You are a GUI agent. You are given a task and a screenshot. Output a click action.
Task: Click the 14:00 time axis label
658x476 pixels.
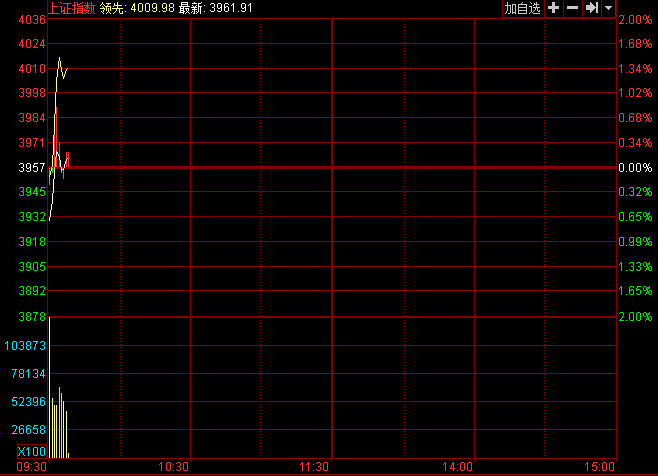pos(459,467)
